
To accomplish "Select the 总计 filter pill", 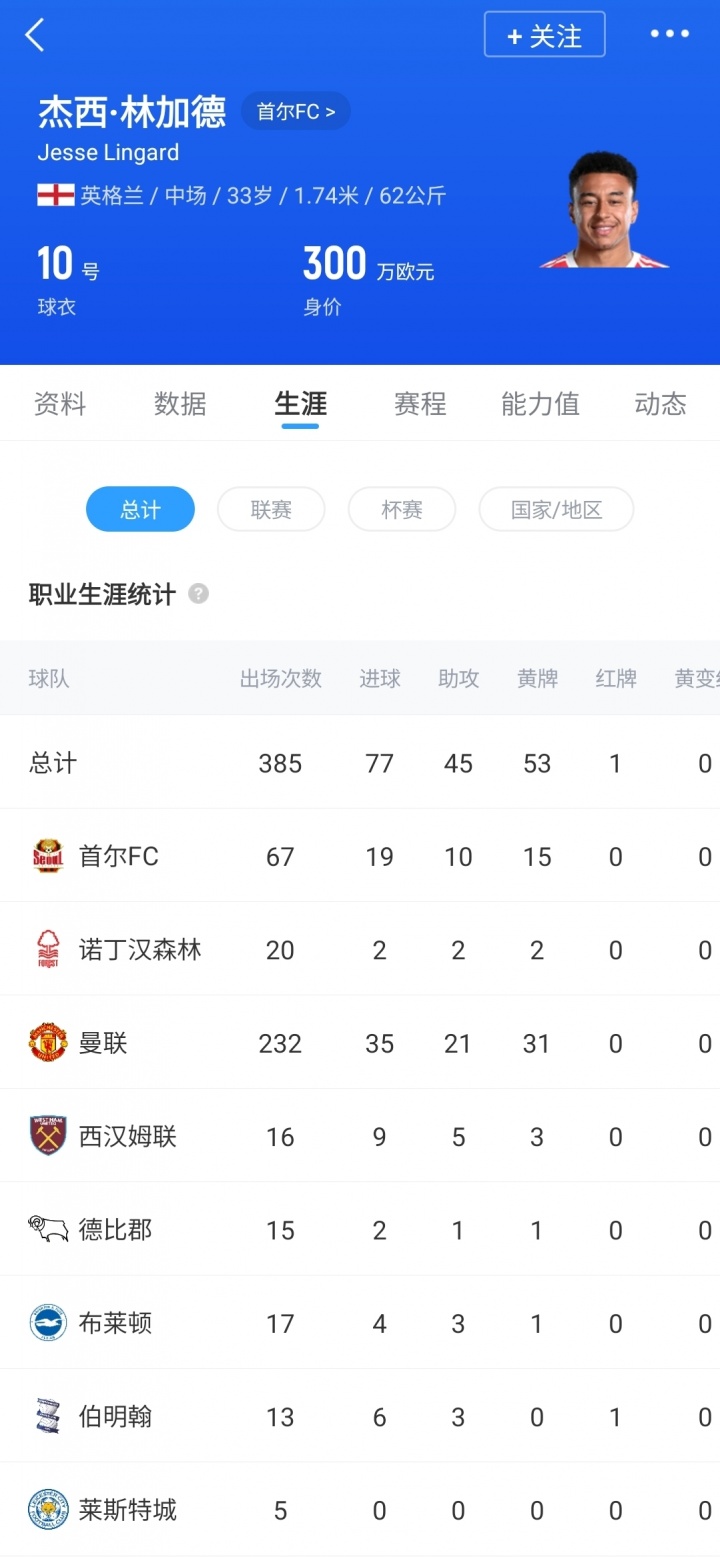I will (x=140, y=510).
